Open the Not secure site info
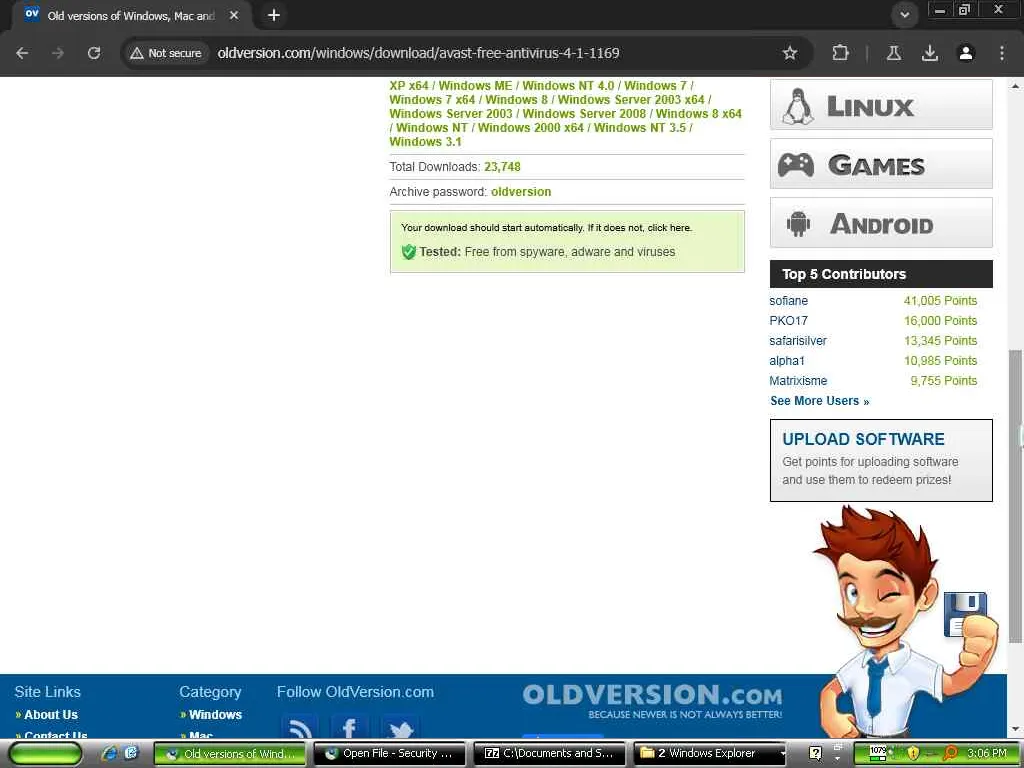Viewport: 1024px width, 768px height. 165,53
